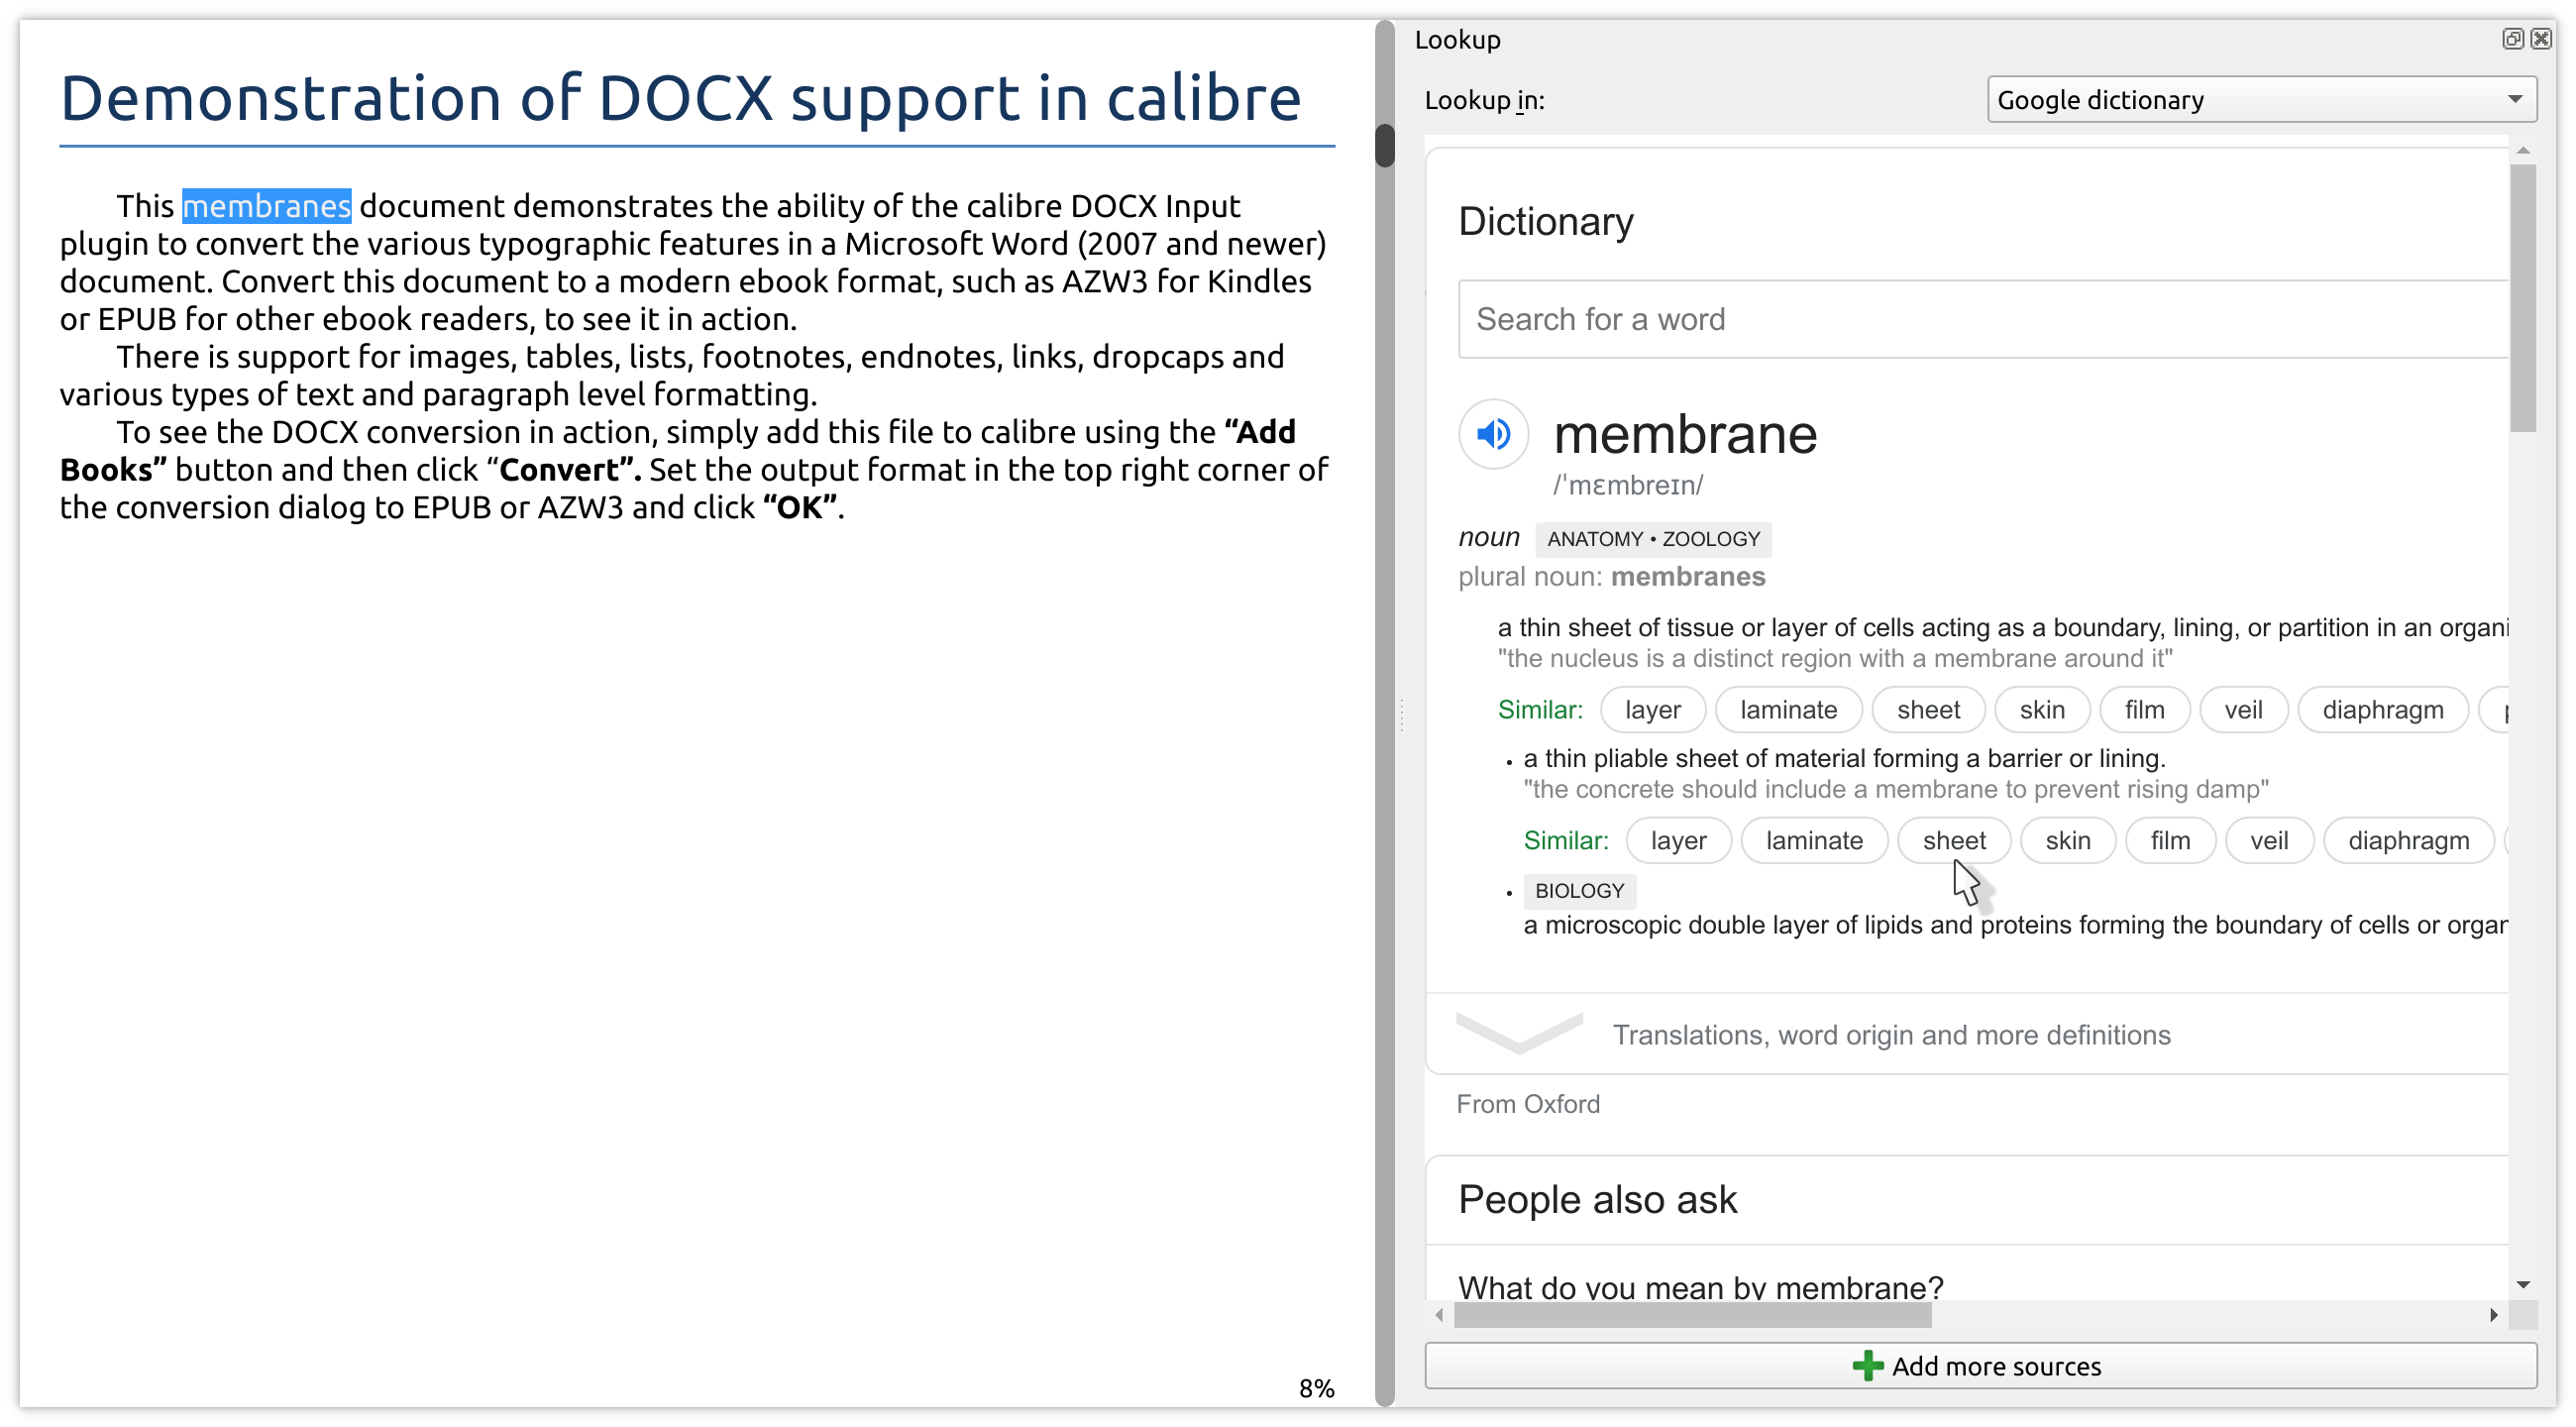This screenshot has height=1427, width=2576.
Task: Close the Lookup panel
Action: pyautogui.click(x=2541, y=39)
